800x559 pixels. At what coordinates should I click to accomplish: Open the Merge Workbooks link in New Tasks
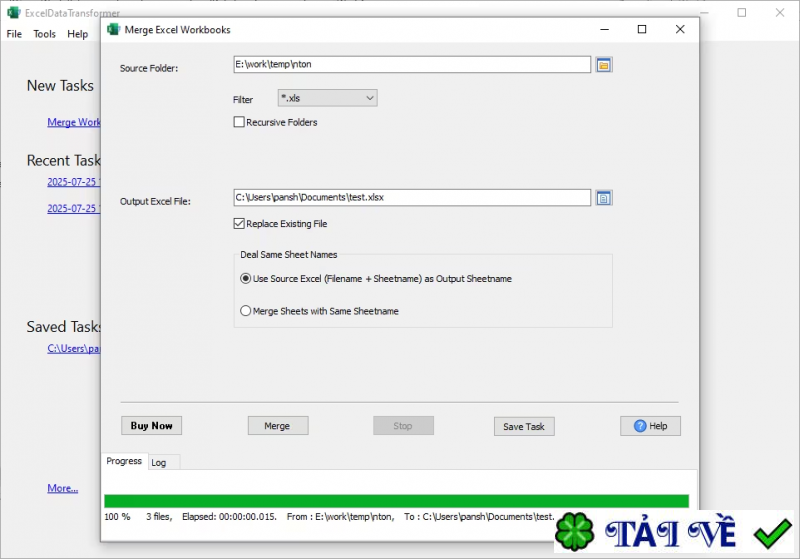[x=74, y=122]
